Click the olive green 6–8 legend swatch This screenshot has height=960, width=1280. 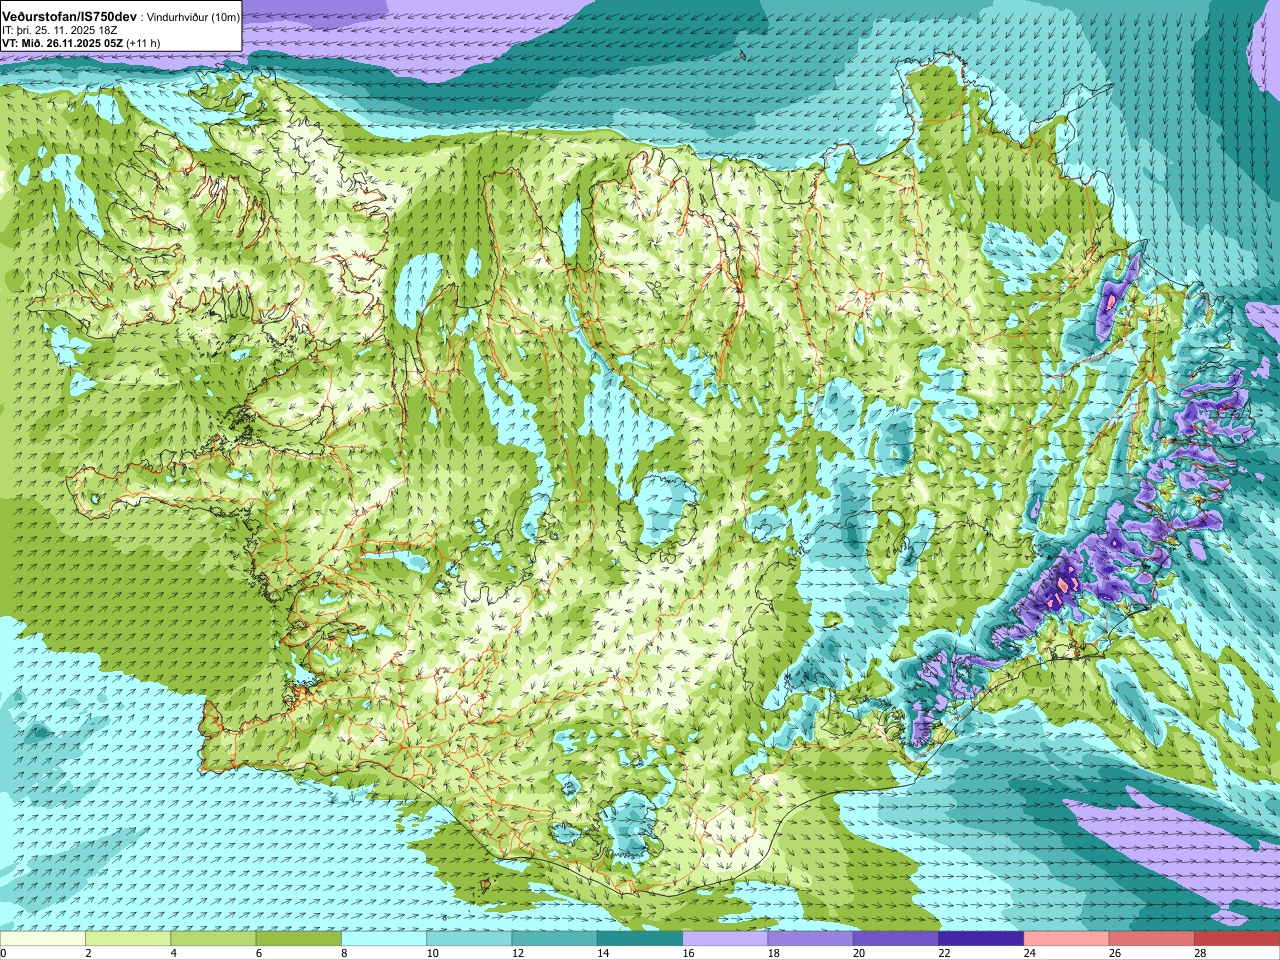299,939
